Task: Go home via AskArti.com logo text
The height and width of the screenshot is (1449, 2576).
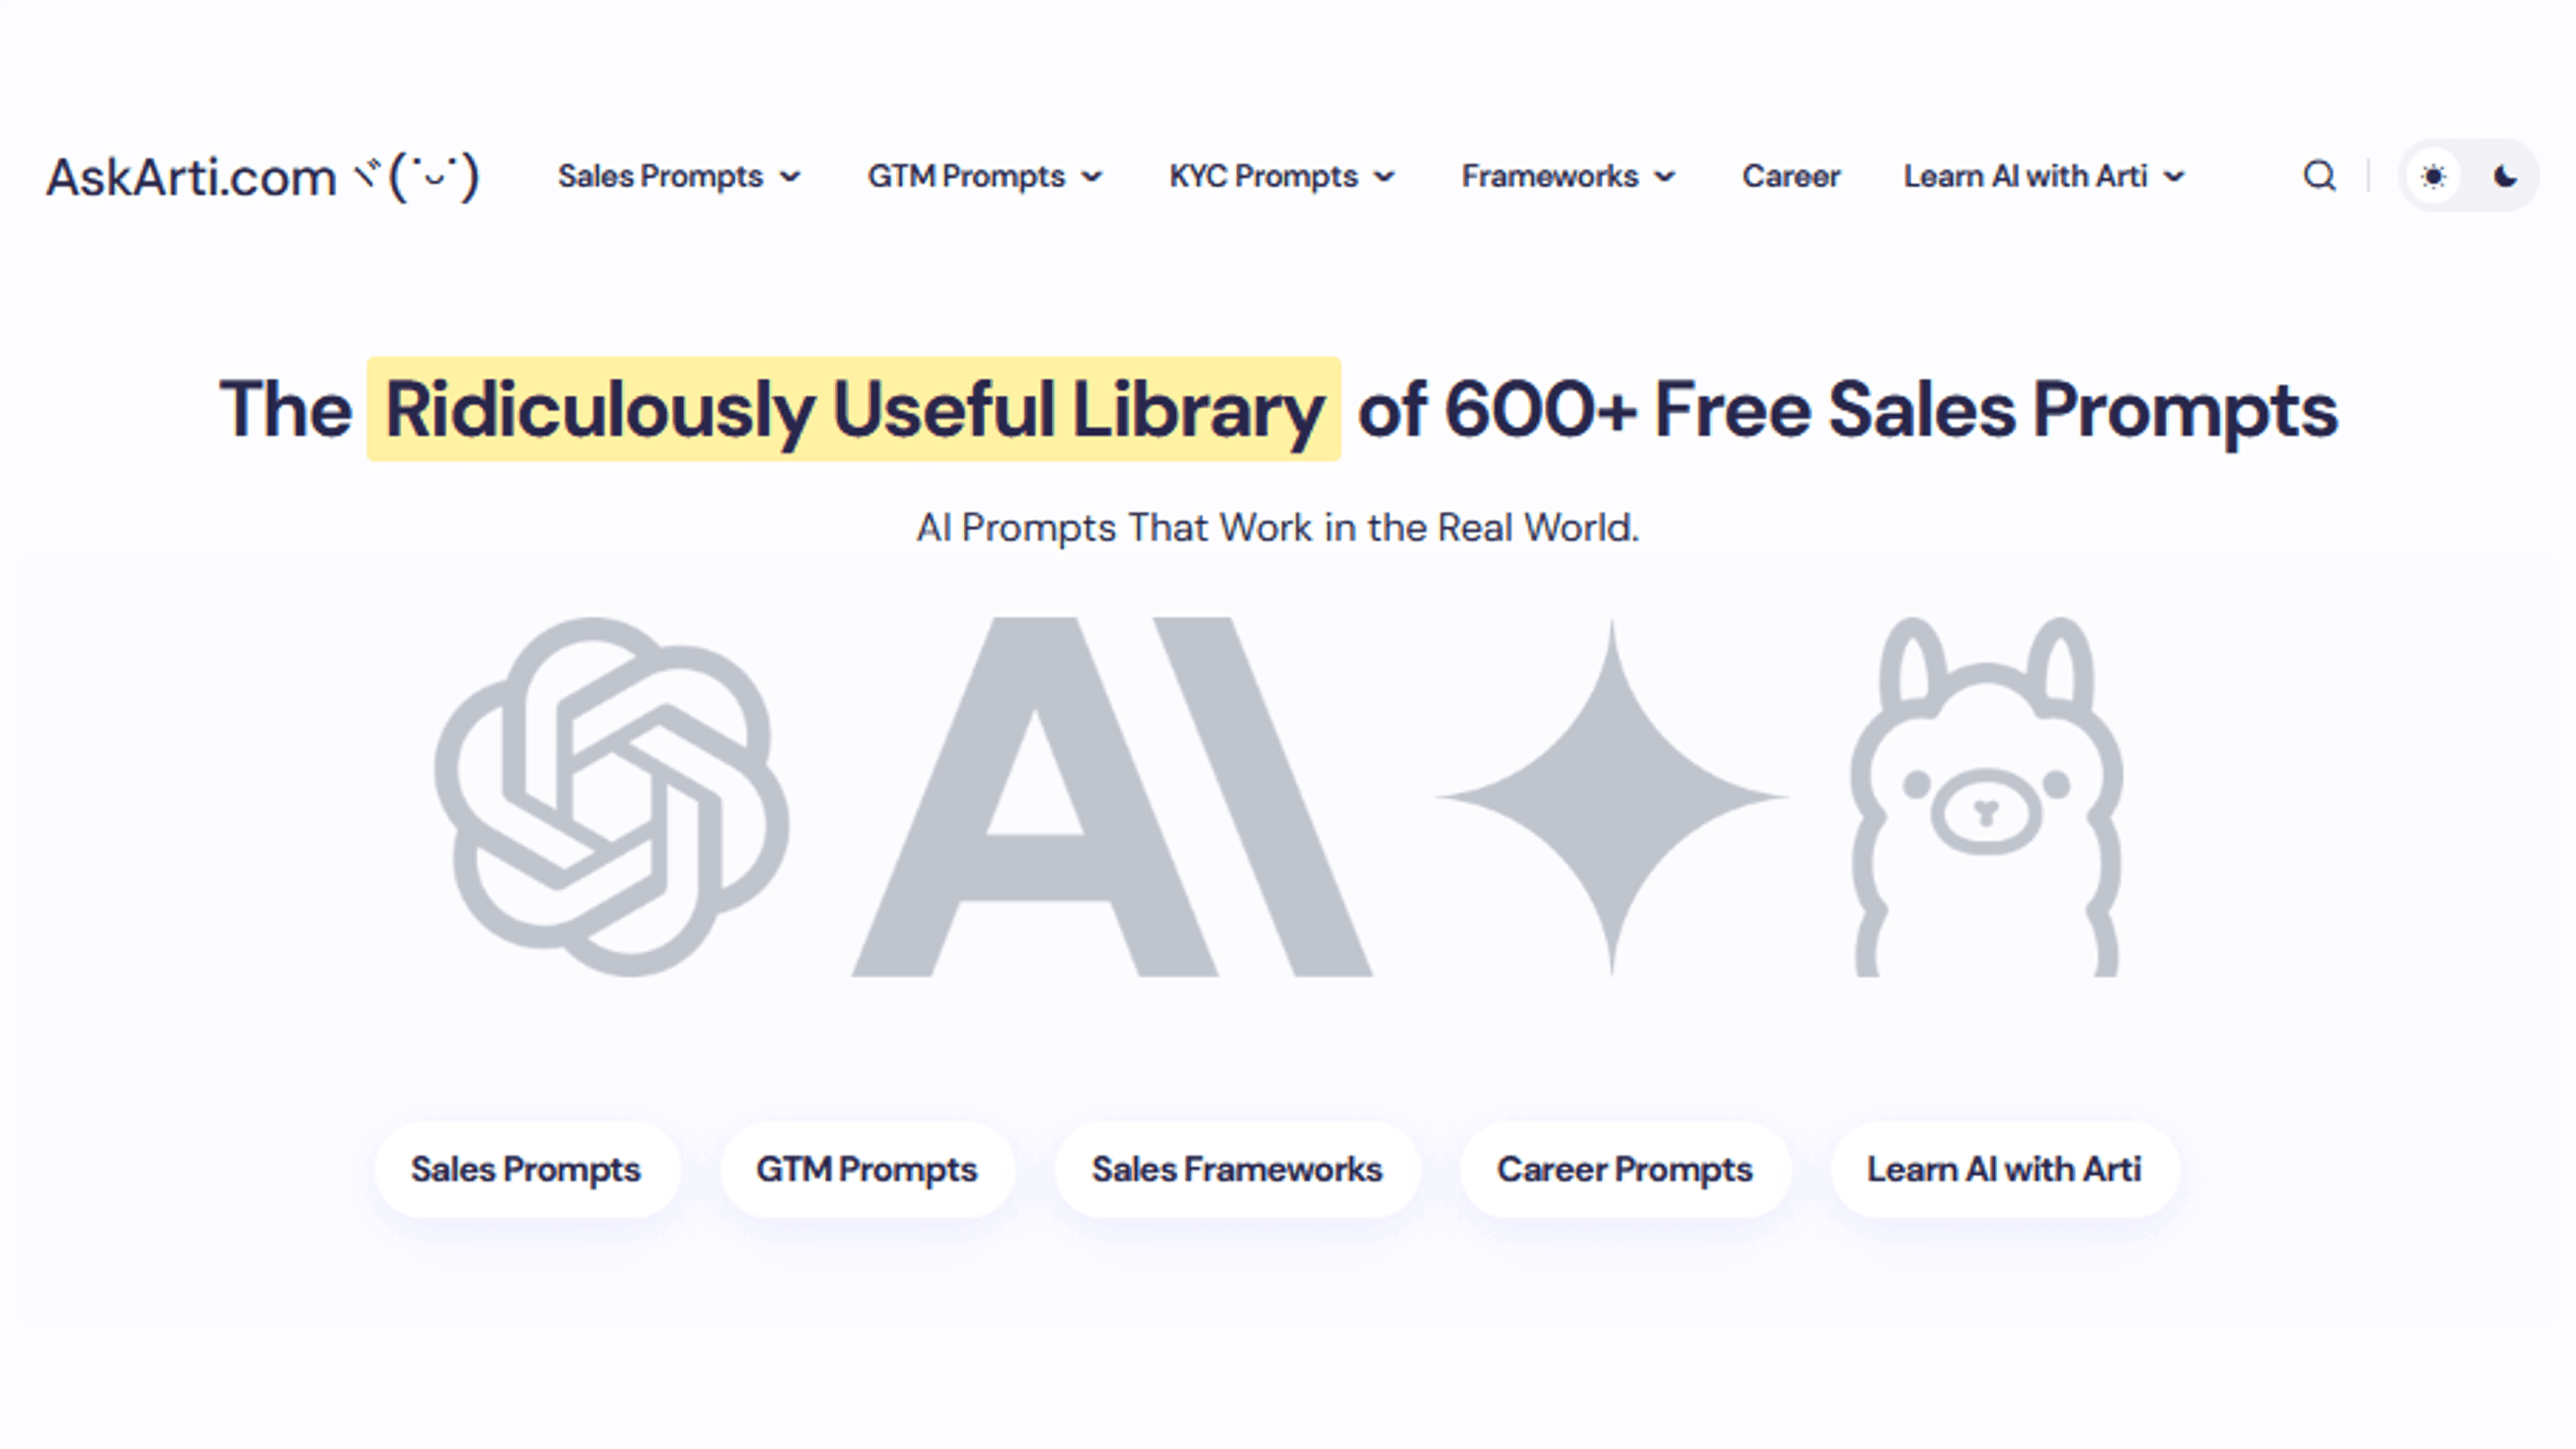Action: click(191, 177)
